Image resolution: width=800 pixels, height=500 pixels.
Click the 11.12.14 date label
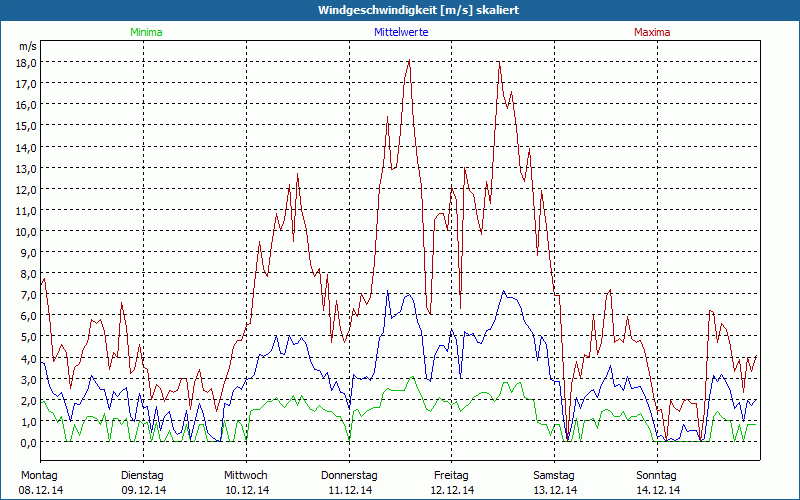(350, 490)
